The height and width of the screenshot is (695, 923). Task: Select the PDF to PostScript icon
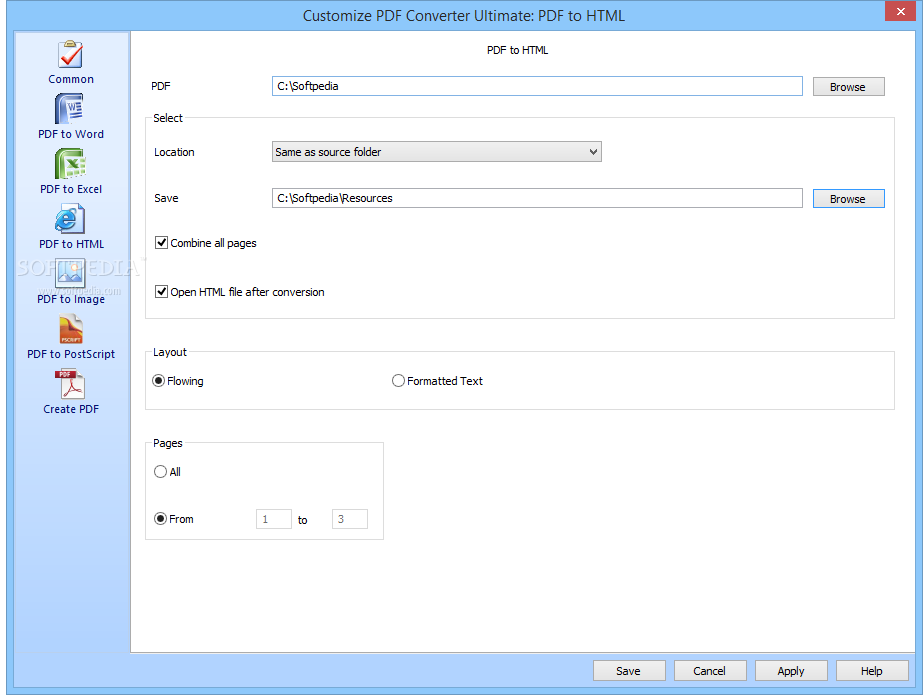71,329
